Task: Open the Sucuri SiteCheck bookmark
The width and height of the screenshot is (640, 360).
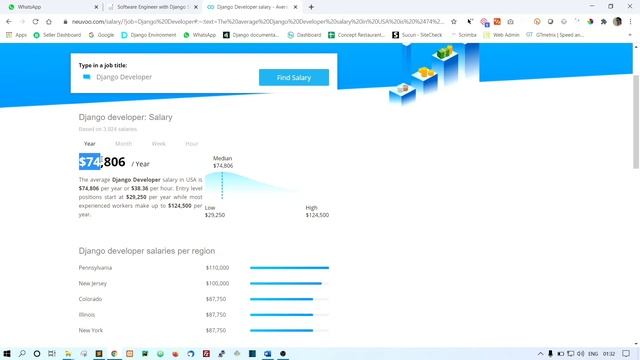Action: (417, 35)
